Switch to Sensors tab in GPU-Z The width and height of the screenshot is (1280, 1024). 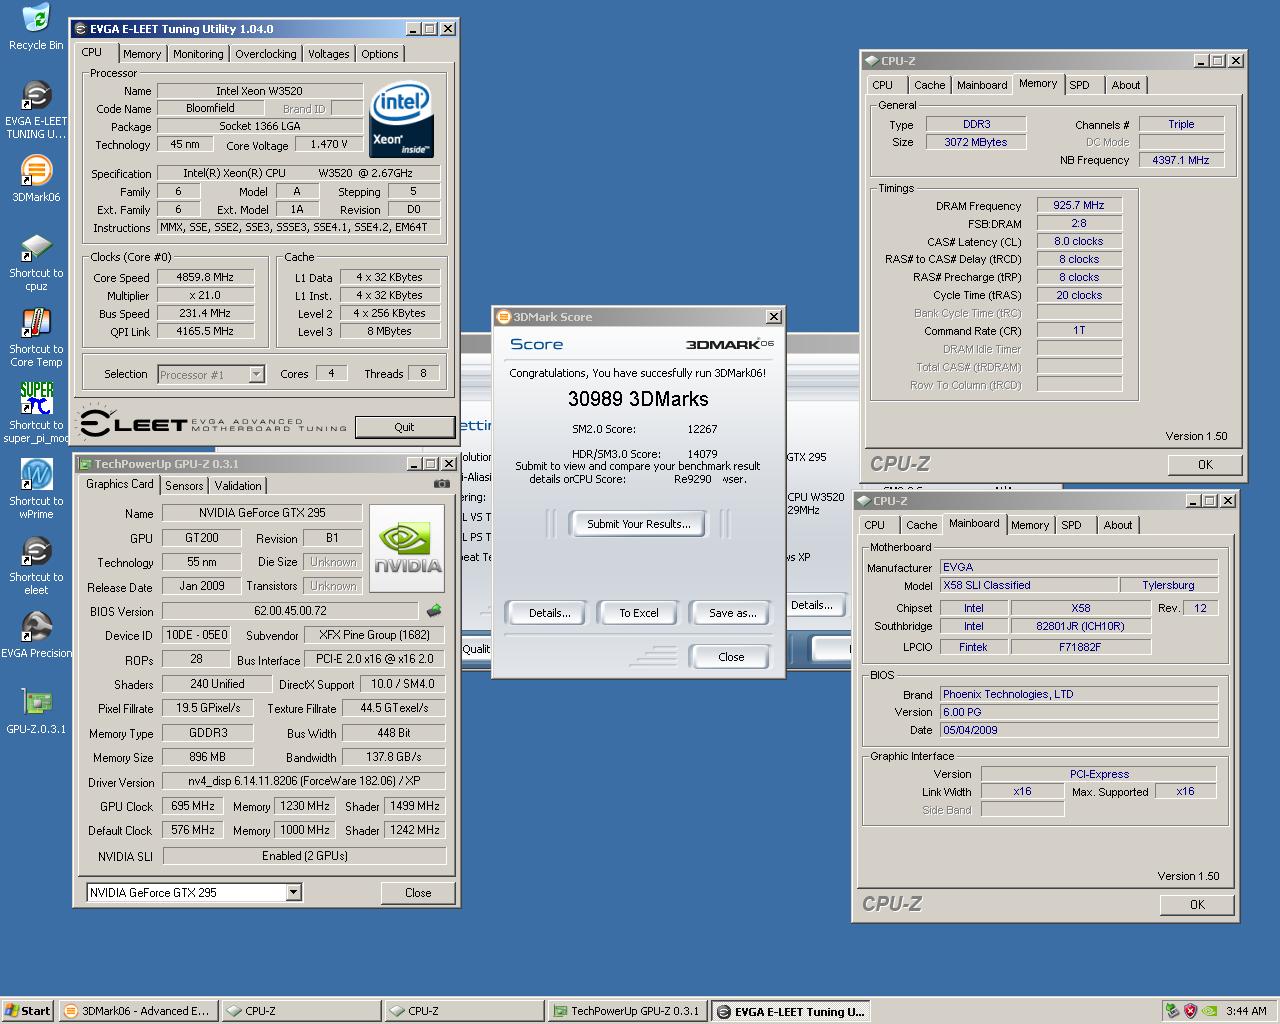coord(184,486)
